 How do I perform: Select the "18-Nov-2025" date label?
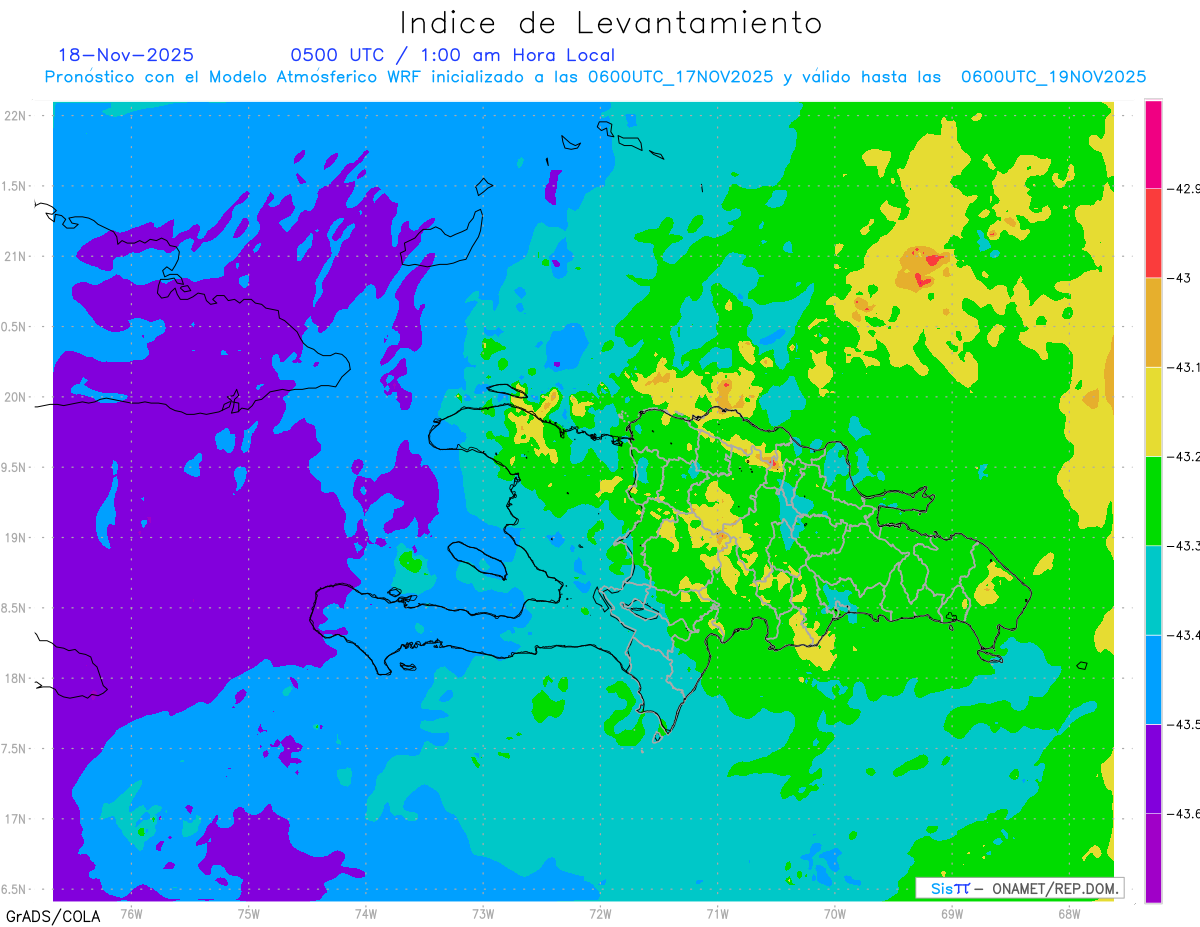click(126, 55)
